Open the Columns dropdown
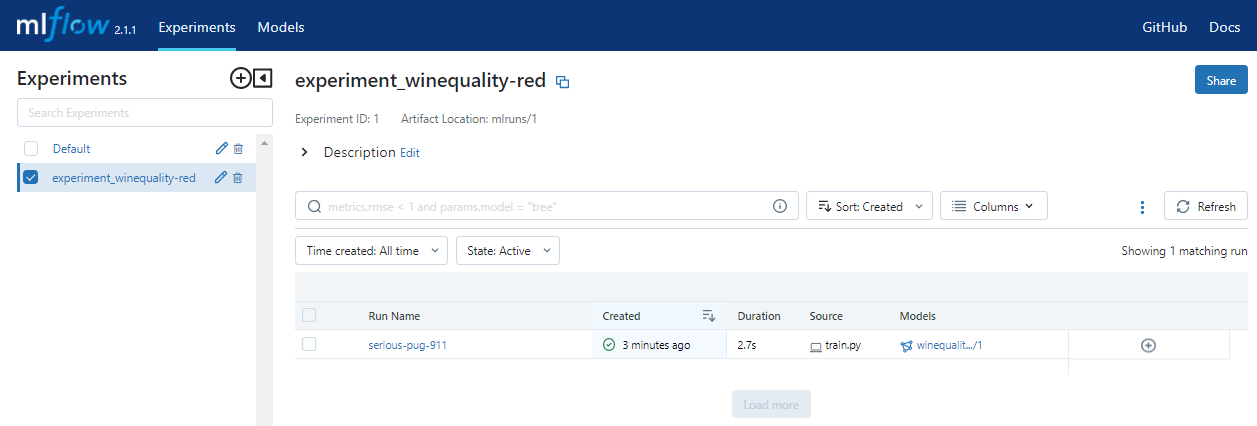 [994, 206]
